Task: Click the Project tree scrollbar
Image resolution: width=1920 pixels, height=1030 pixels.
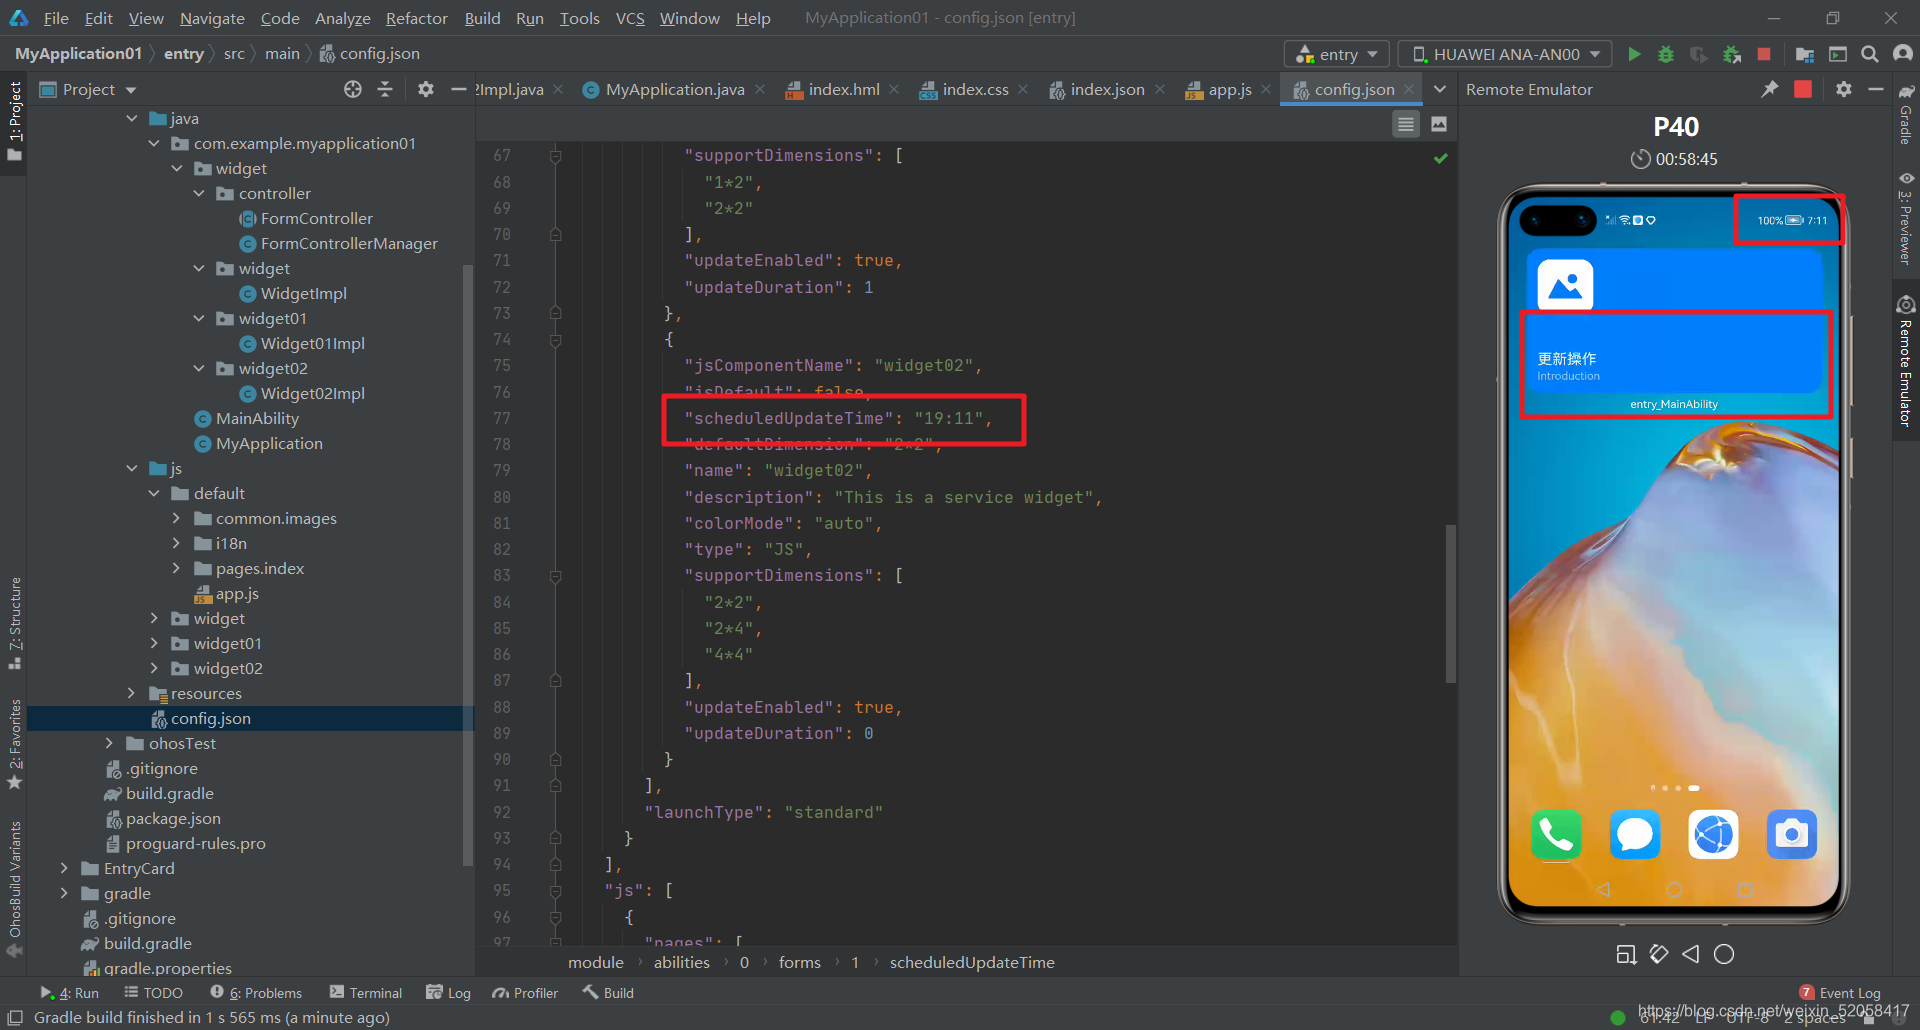Action: [x=467, y=565]
